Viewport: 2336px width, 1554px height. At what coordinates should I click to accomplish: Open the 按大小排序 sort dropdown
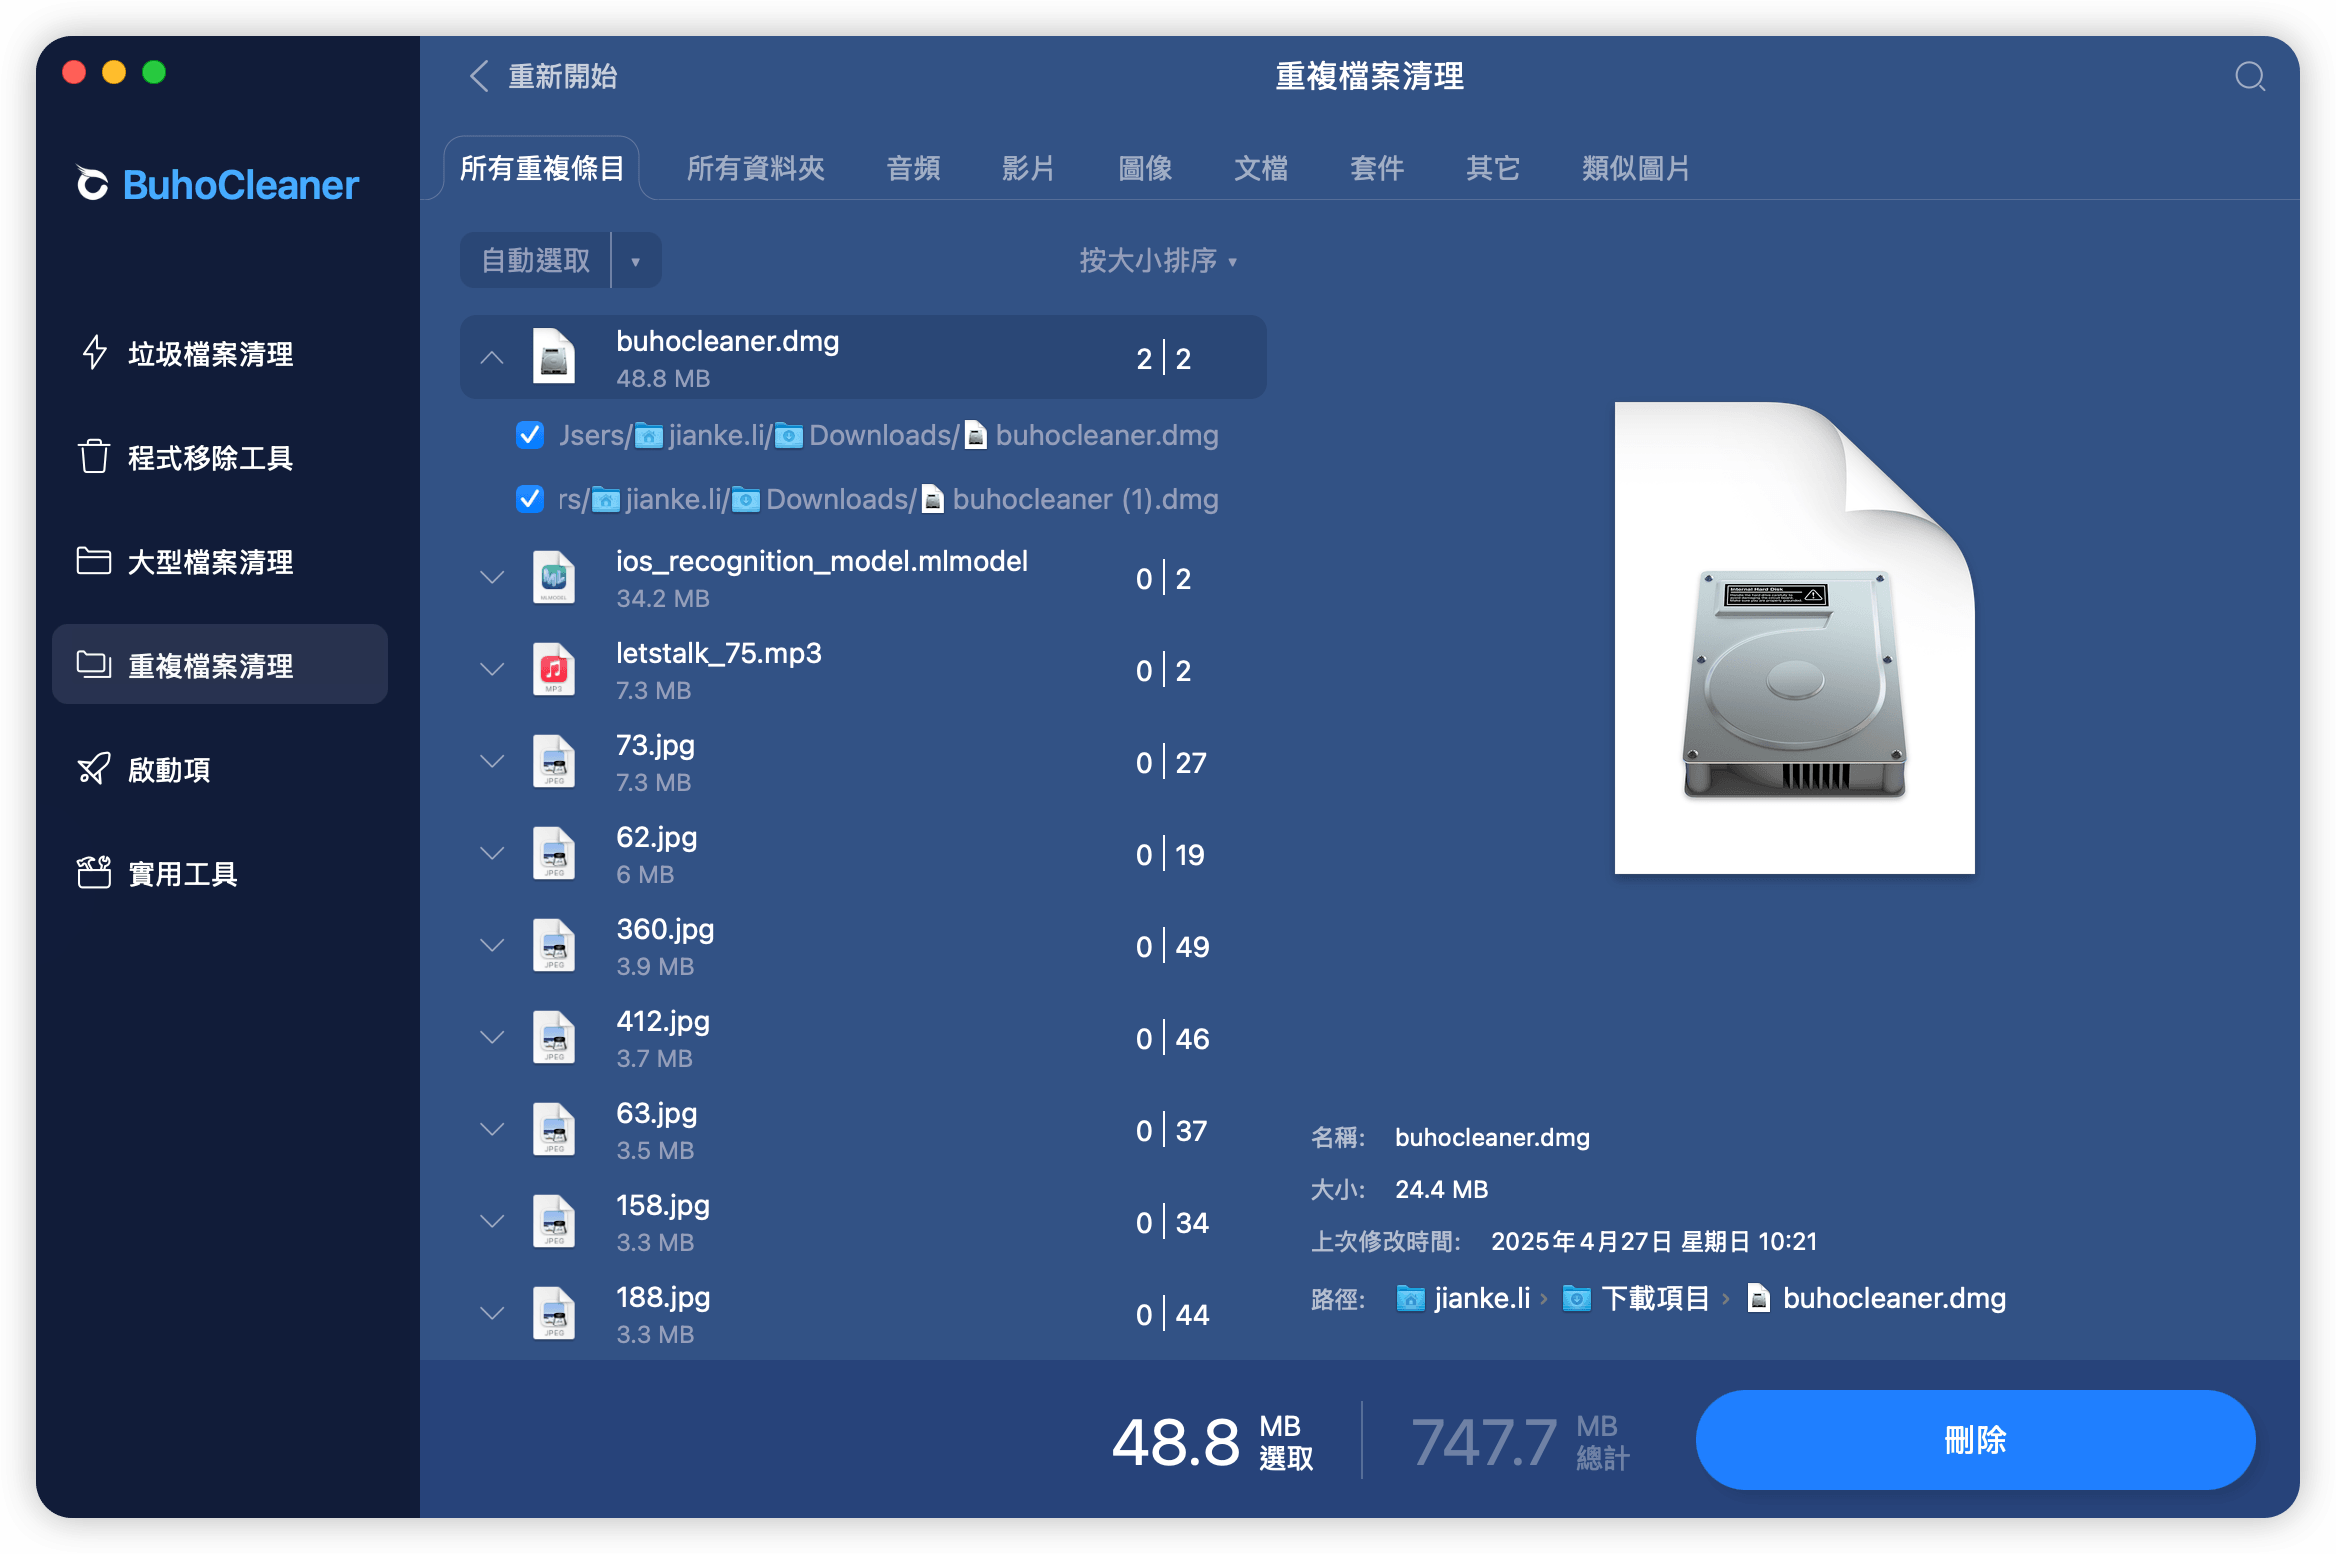(x=1159, y=261)
